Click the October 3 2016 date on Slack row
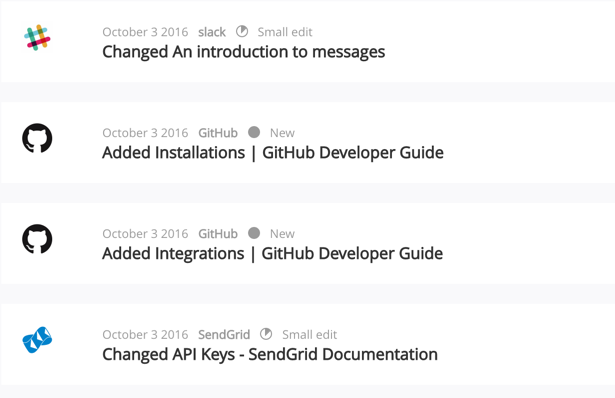 [x=145, y=32]
